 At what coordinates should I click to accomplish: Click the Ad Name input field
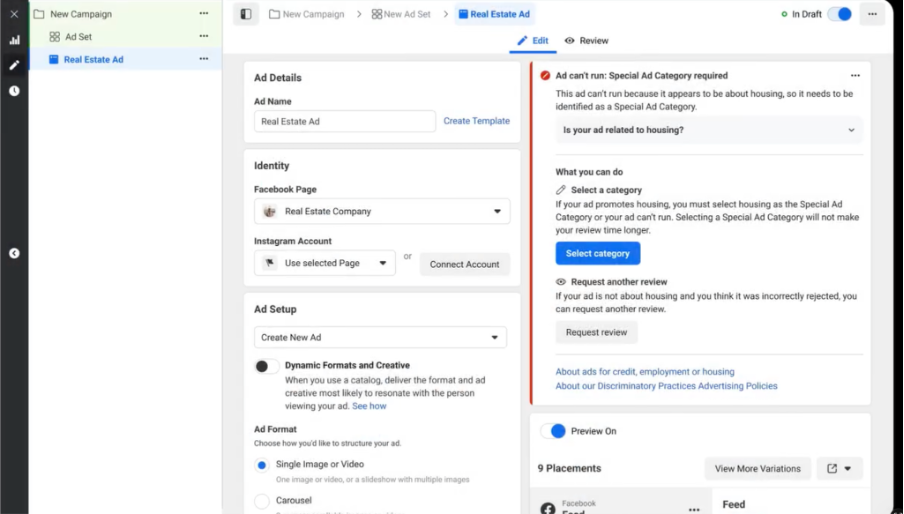[x=345, y=121]
